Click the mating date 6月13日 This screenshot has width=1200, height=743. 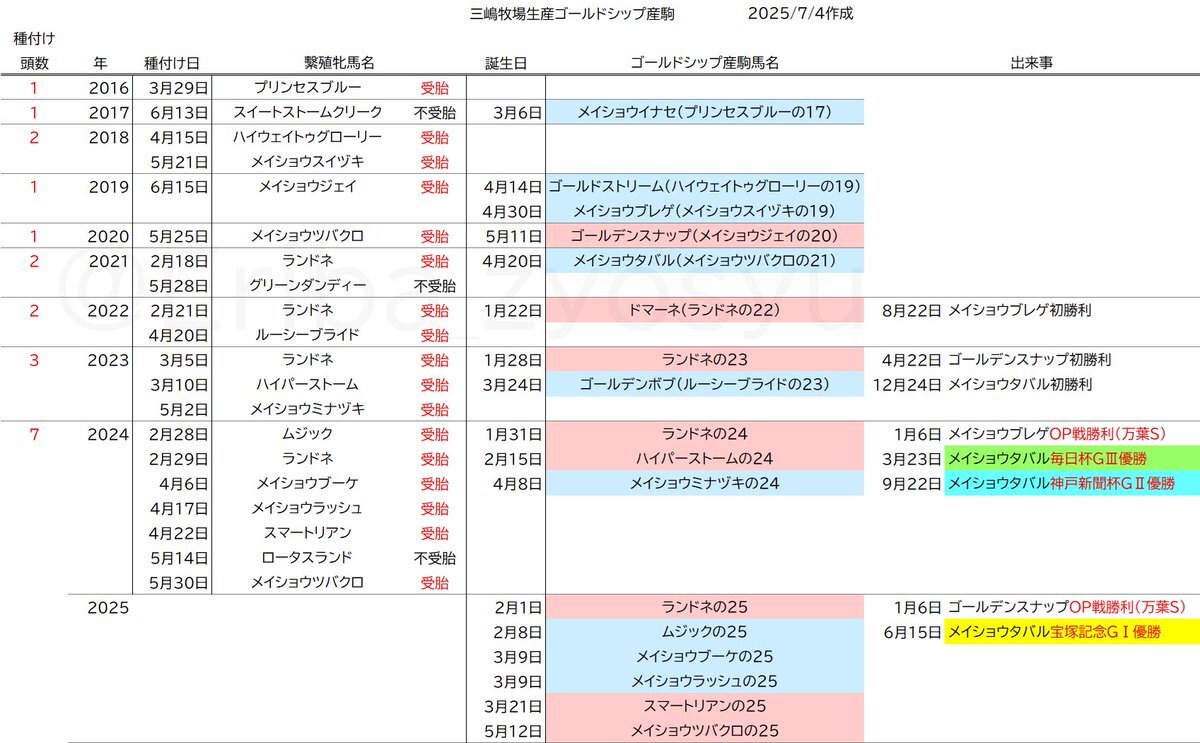pos(178,113)
